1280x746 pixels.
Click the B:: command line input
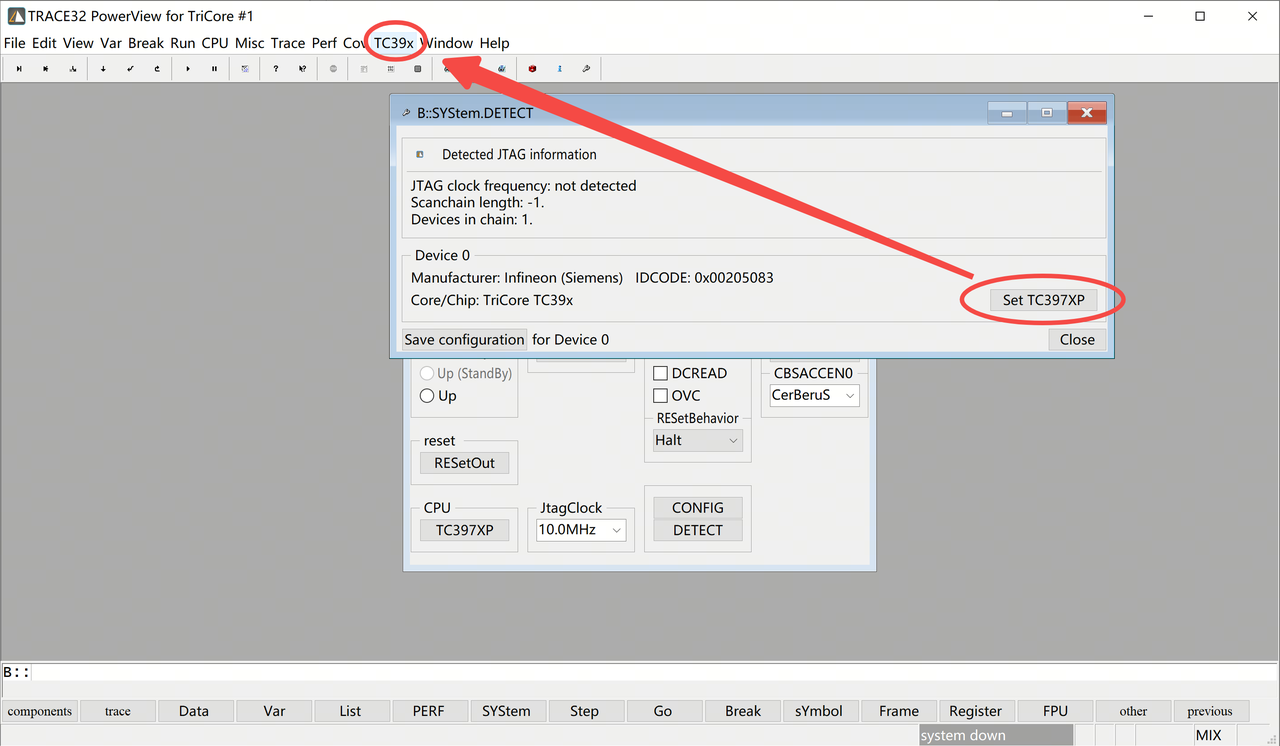pos(655,672)
